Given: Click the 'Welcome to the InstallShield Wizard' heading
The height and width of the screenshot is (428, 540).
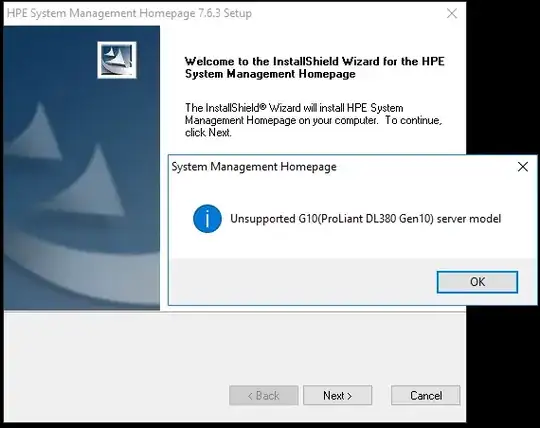Looking at the screenshot, I should click(x=314, y=67).
